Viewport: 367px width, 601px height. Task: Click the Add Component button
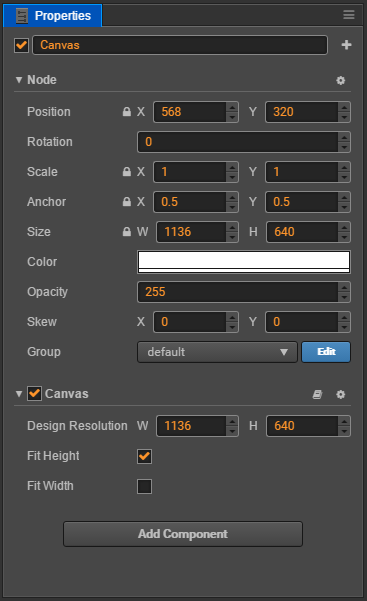coord(183,534)
